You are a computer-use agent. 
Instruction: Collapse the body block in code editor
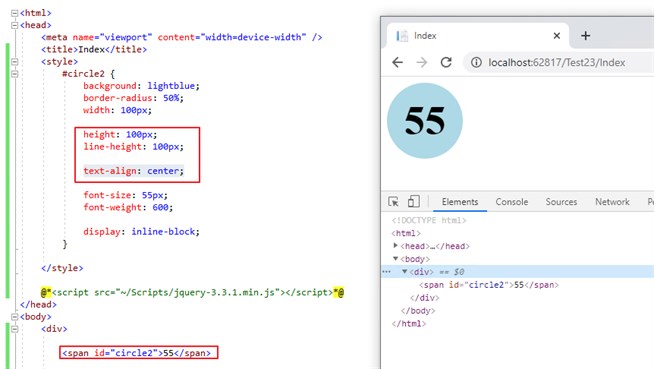click(15, 317)
